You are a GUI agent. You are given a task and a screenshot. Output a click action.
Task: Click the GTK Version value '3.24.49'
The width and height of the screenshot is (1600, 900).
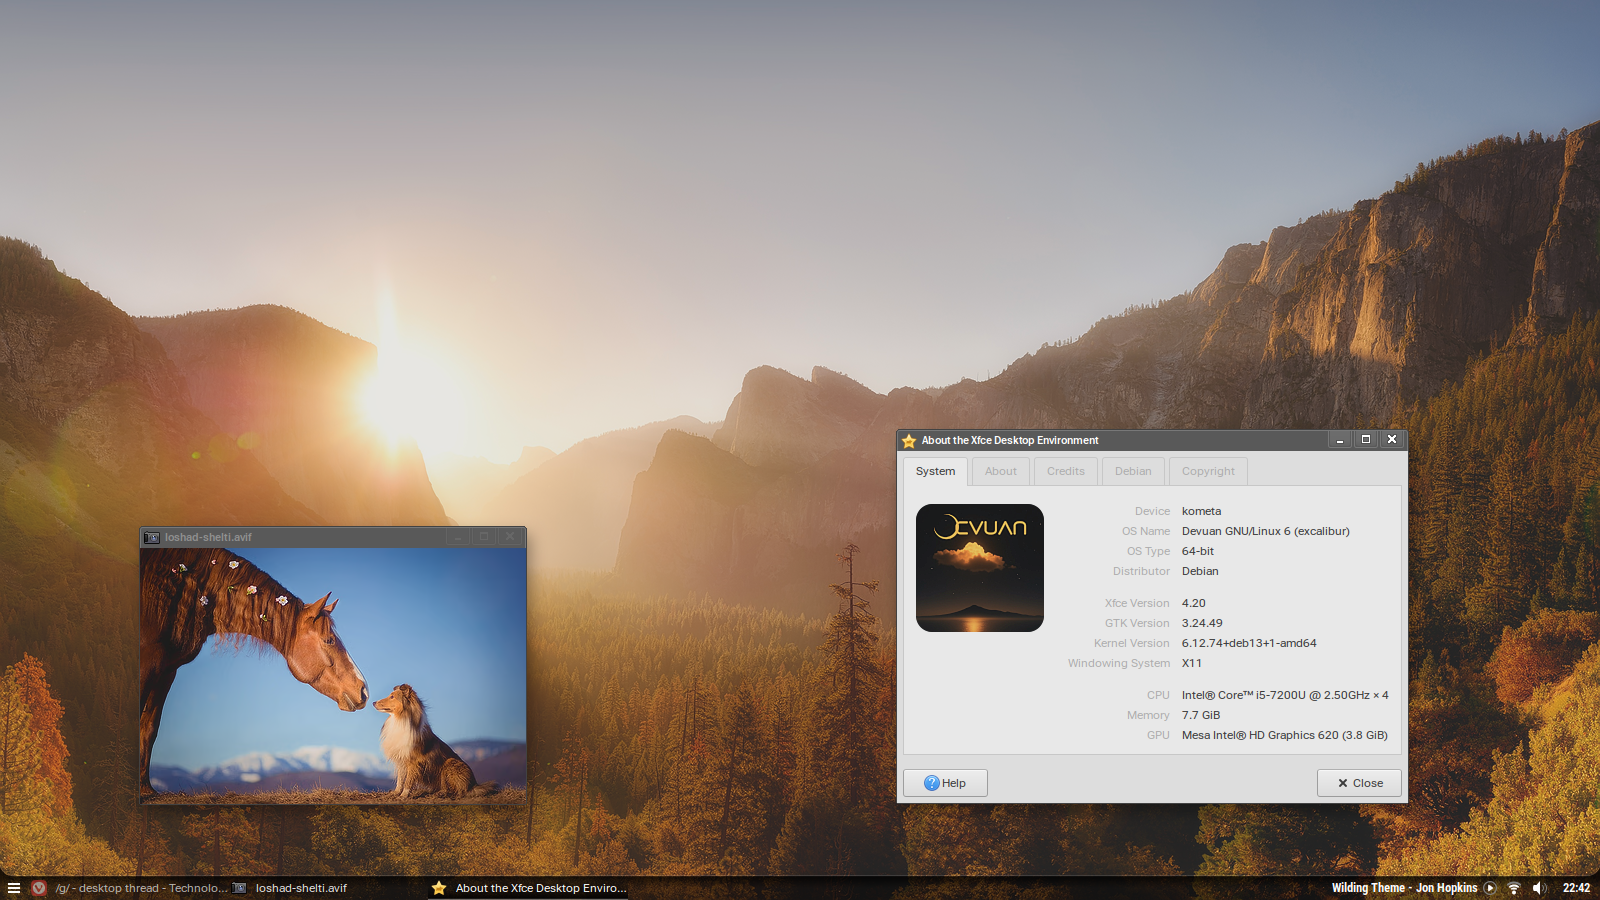1202,623
